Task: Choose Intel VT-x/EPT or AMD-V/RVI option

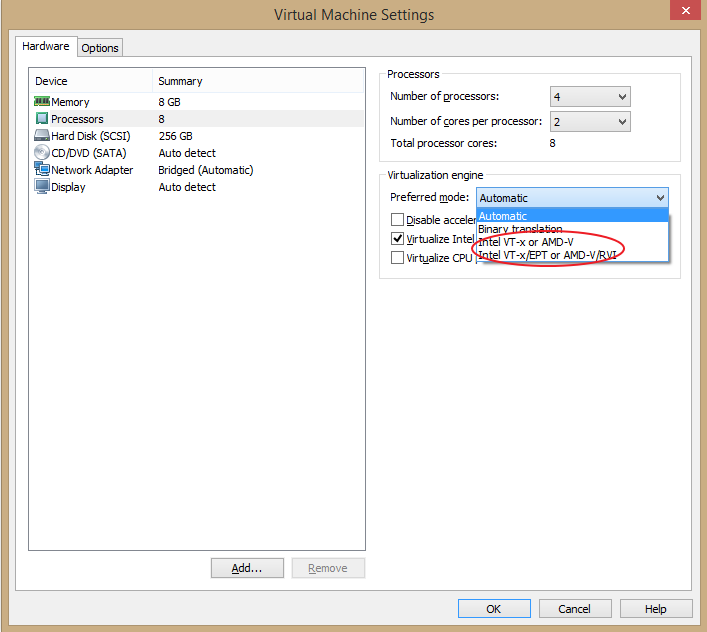Action: (572, 255)
